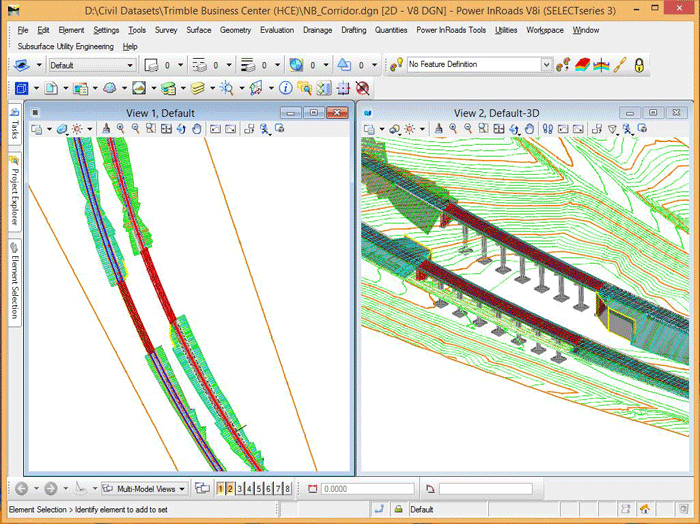The height and width of the screenshot is (524, 700).
Task: Click the Zoom In magnifier in View 2
Action: 451,129
